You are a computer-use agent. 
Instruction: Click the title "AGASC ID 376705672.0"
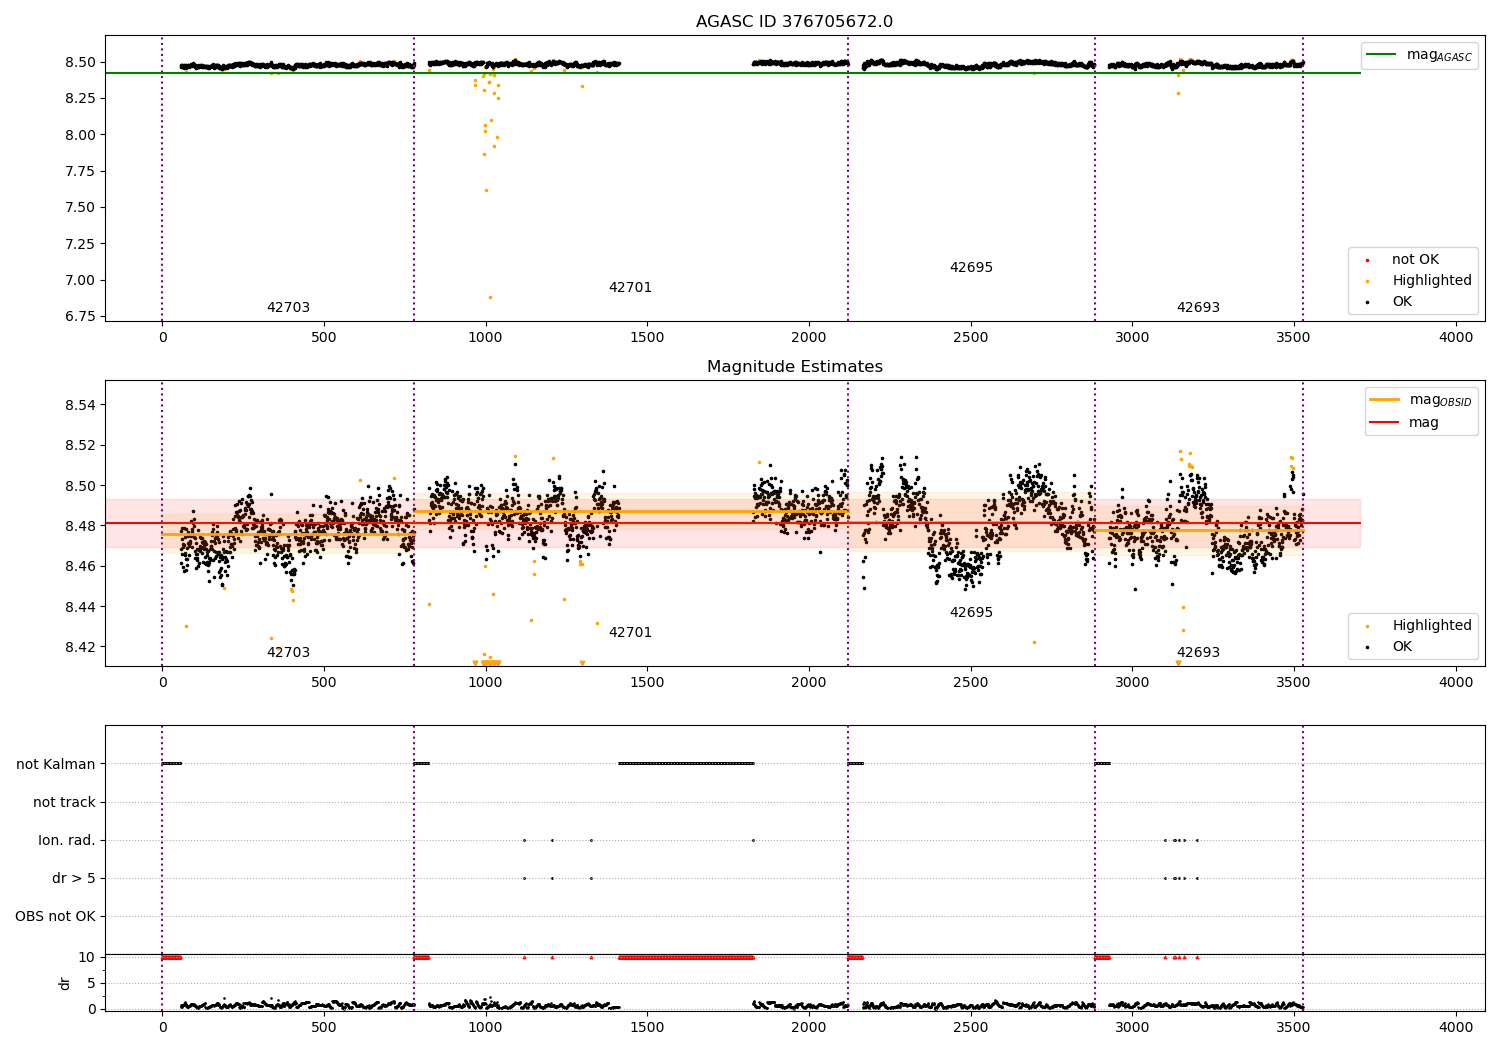[x=795, y=22]
